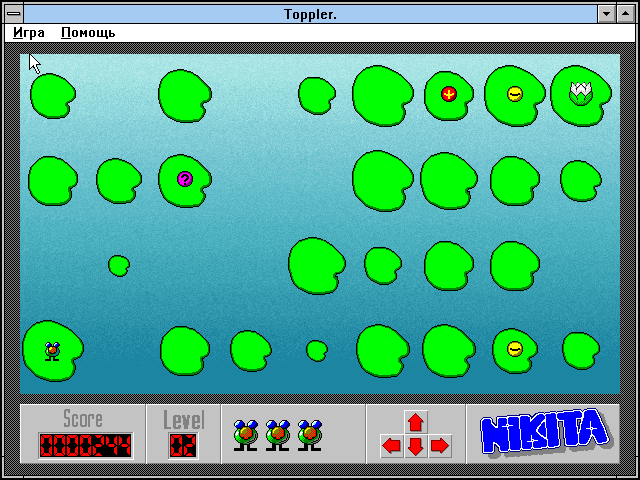Click the Toppler title bar
640x480 pixels.
311,14
